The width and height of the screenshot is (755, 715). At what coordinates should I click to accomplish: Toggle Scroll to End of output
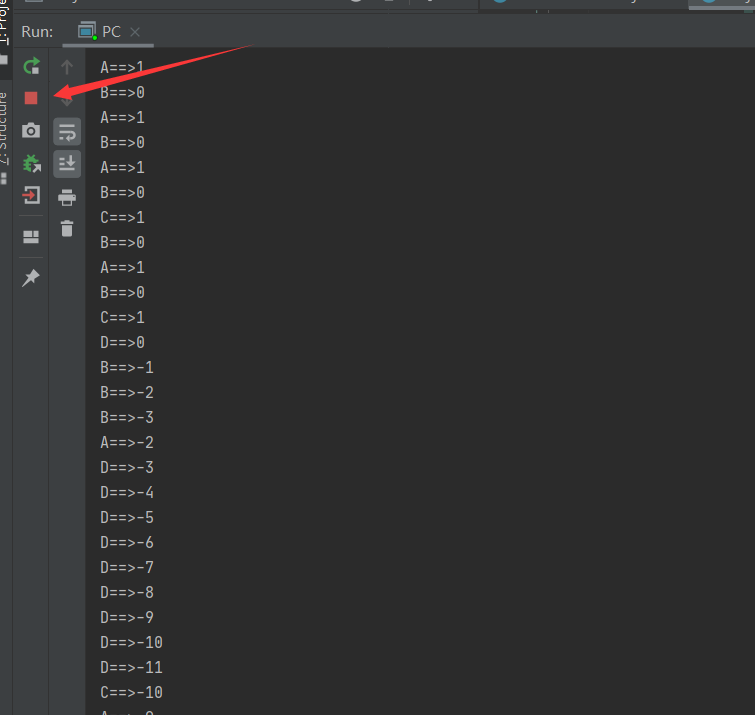pyautogui.click(x=67, y=164)
